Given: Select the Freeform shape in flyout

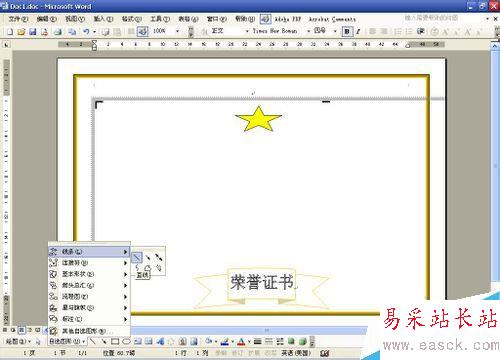Looking at the screenshot, I should [148, 268].
